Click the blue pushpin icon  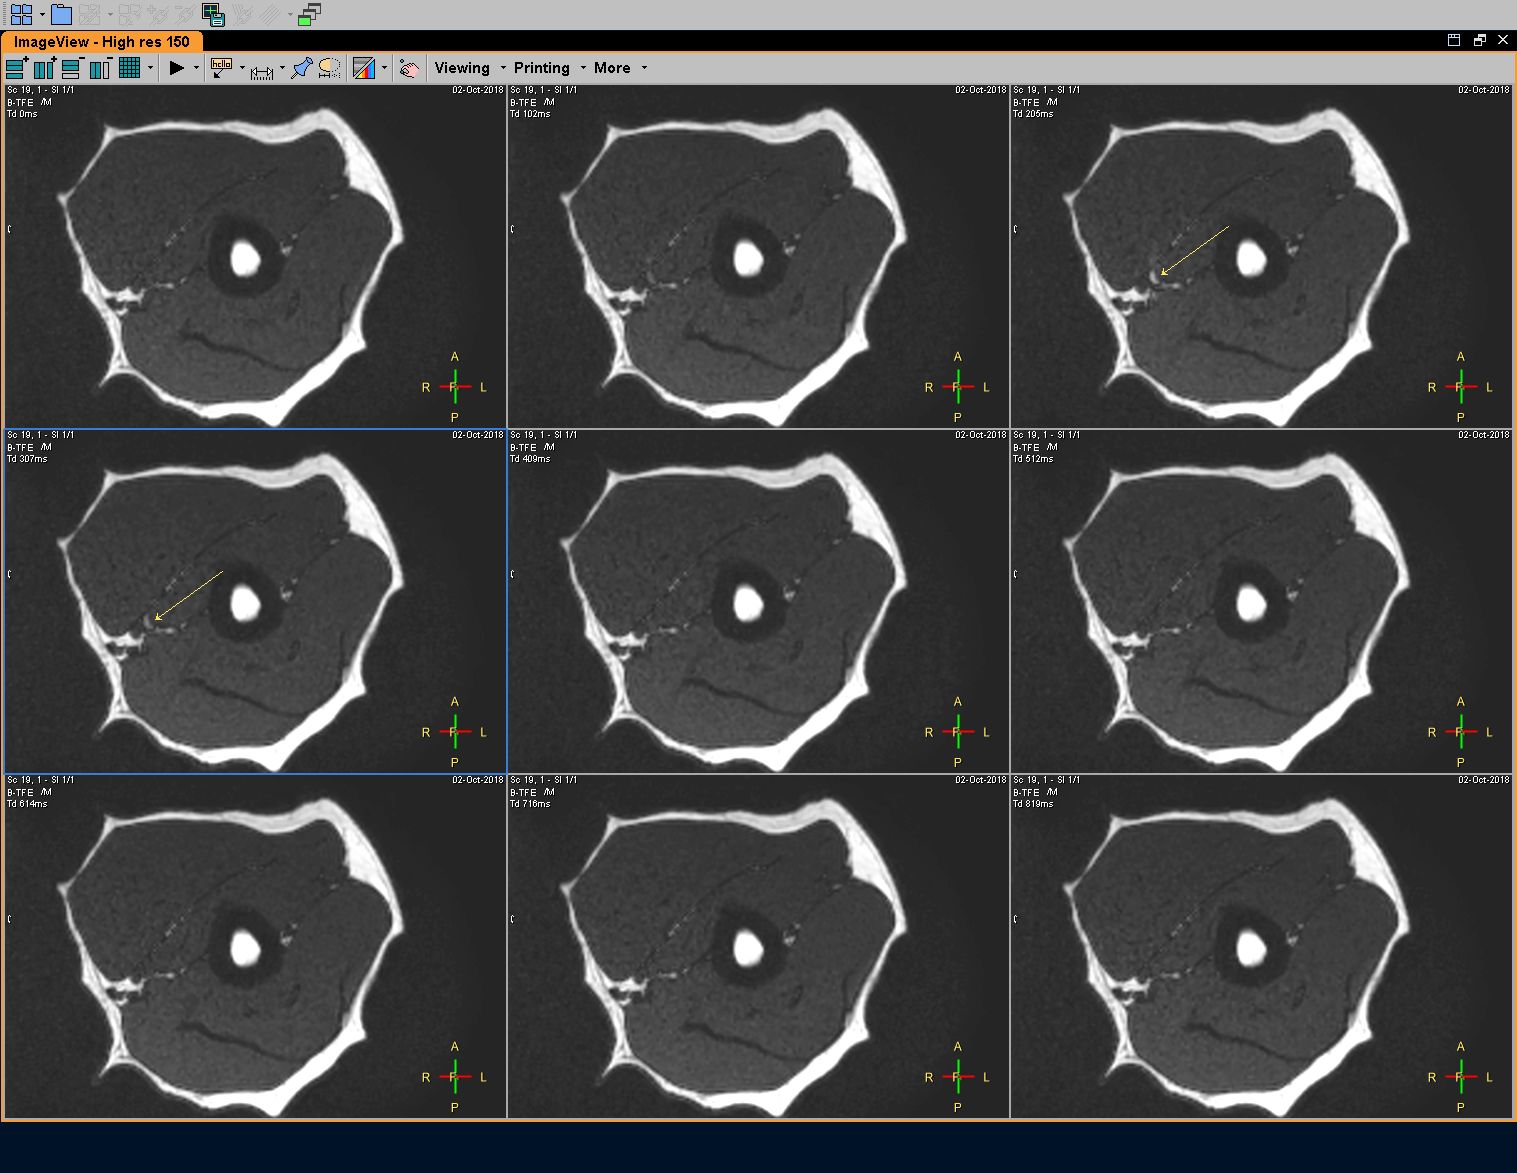tap(301, 68)
